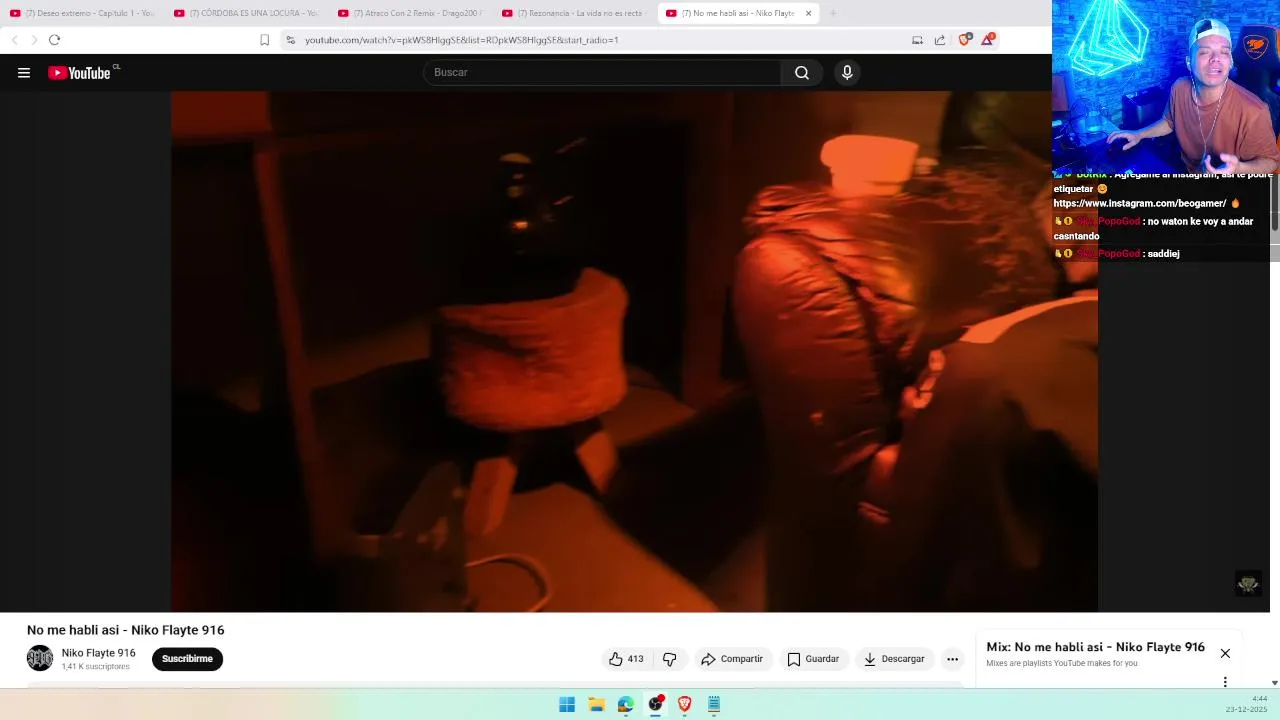Click page scrollbar down arrow
Viewport: 1280px width, 720px height.
tap(1275, 682)
